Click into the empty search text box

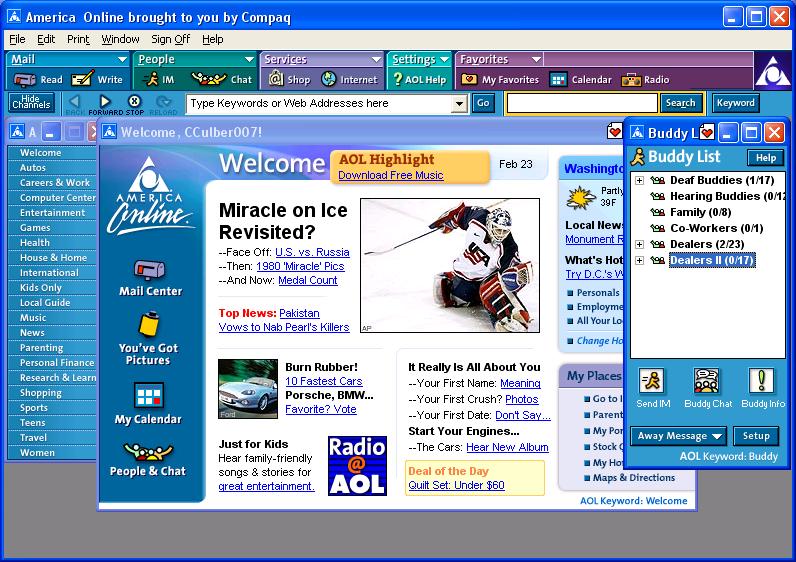coord(582,103)
